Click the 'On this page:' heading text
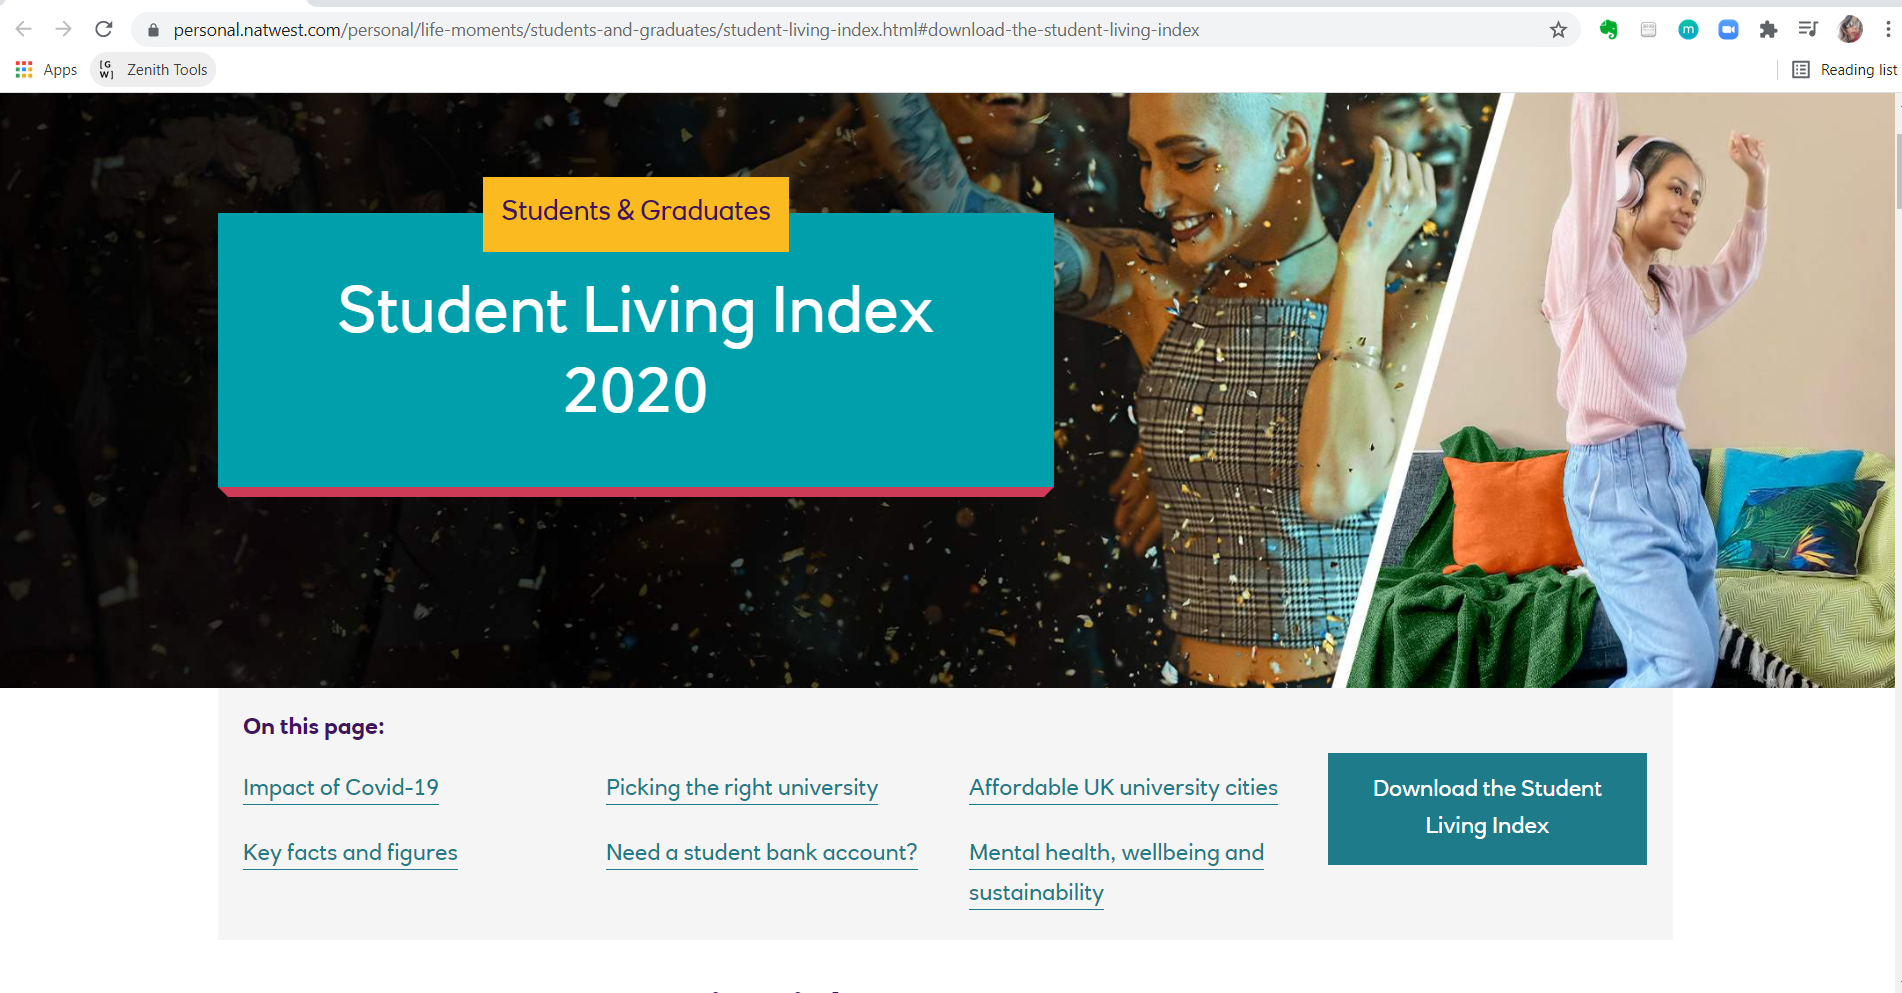Viewport: 1902px width, 993px height. coord(314,727)
